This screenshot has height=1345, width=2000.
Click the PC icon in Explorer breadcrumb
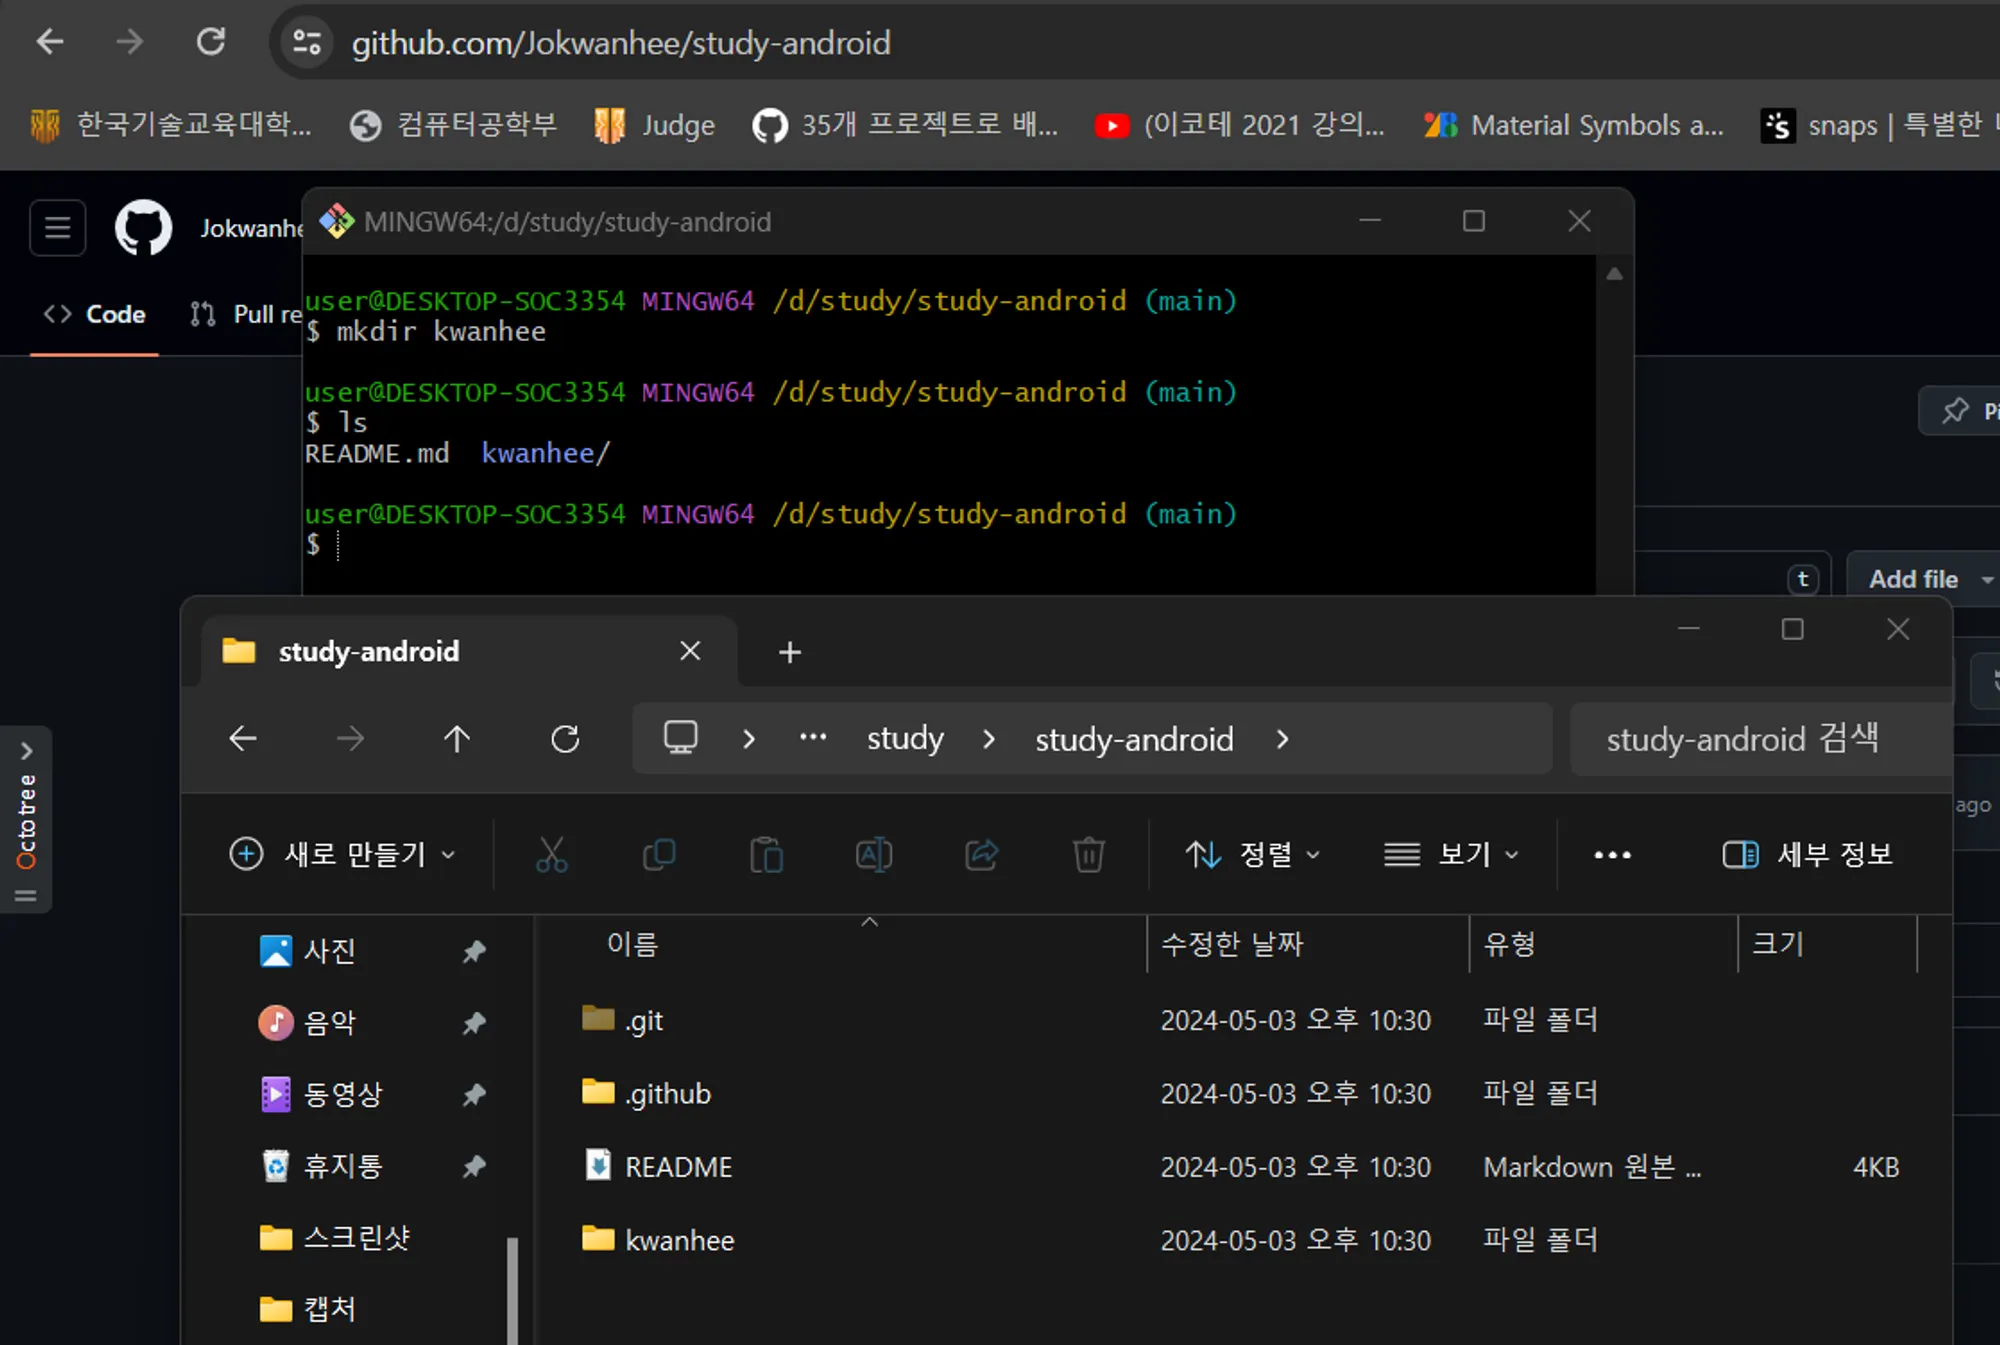[680, 738]
